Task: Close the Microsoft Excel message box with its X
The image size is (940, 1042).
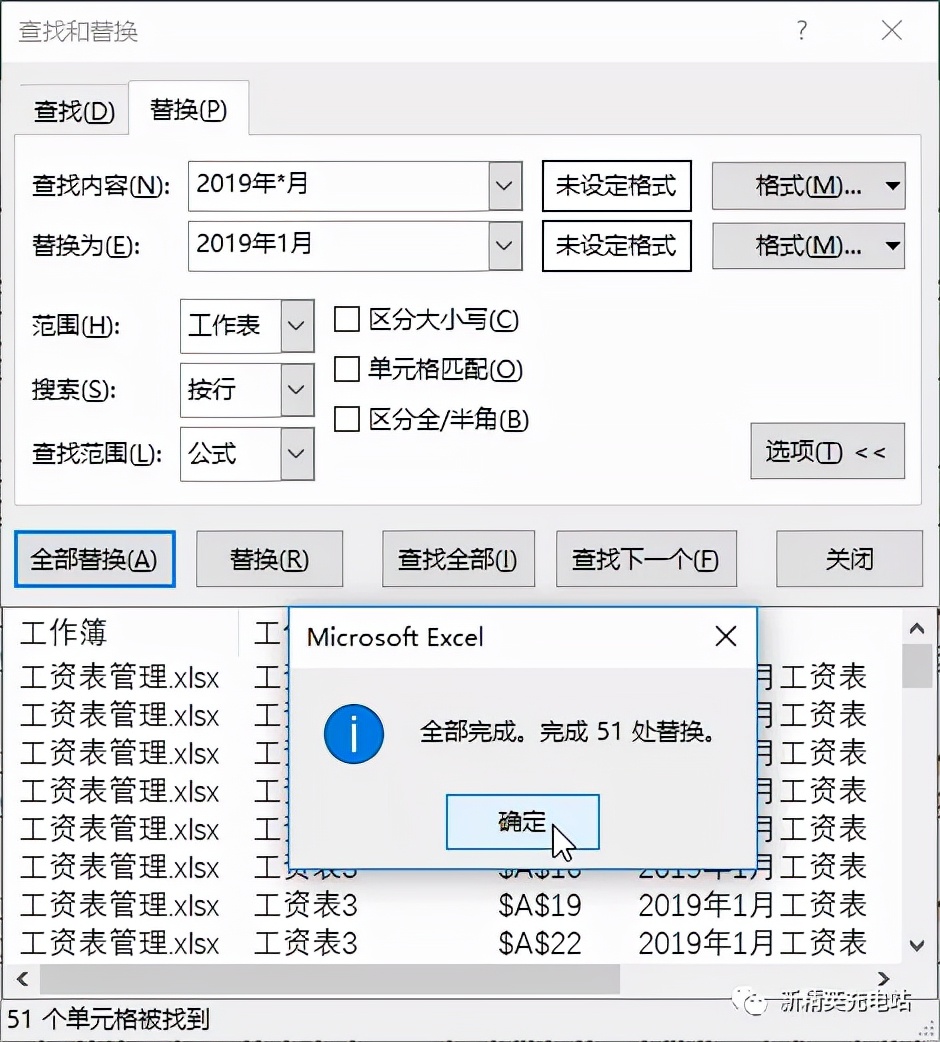Action: (x=725, y=636)
